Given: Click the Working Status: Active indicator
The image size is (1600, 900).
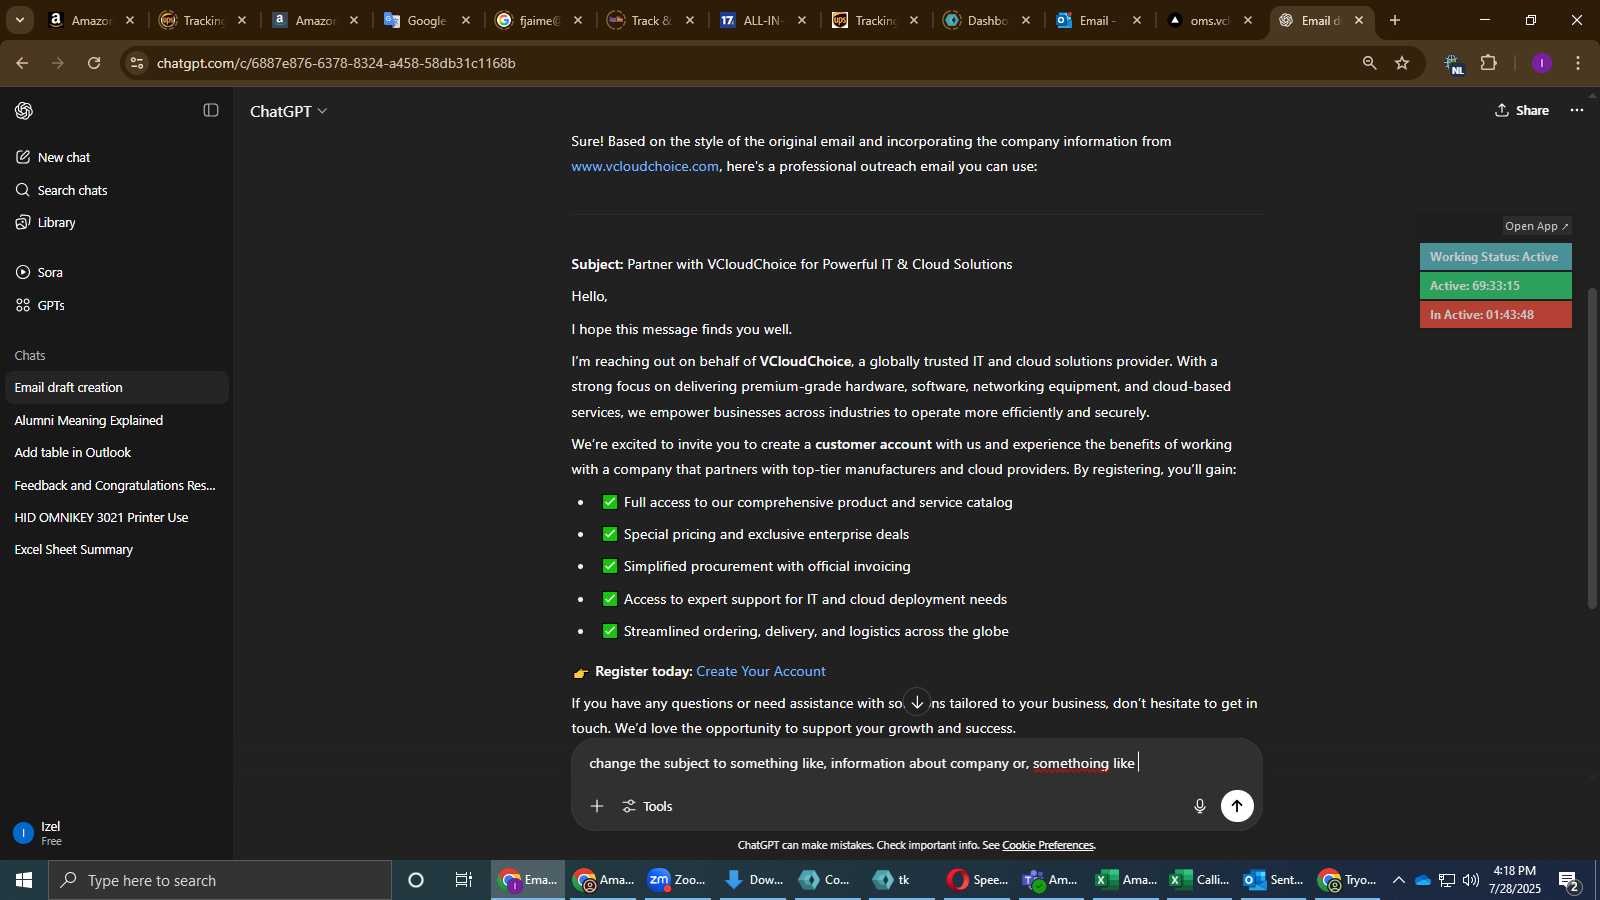Looking at the screenshot, I should pos(1495,257).
